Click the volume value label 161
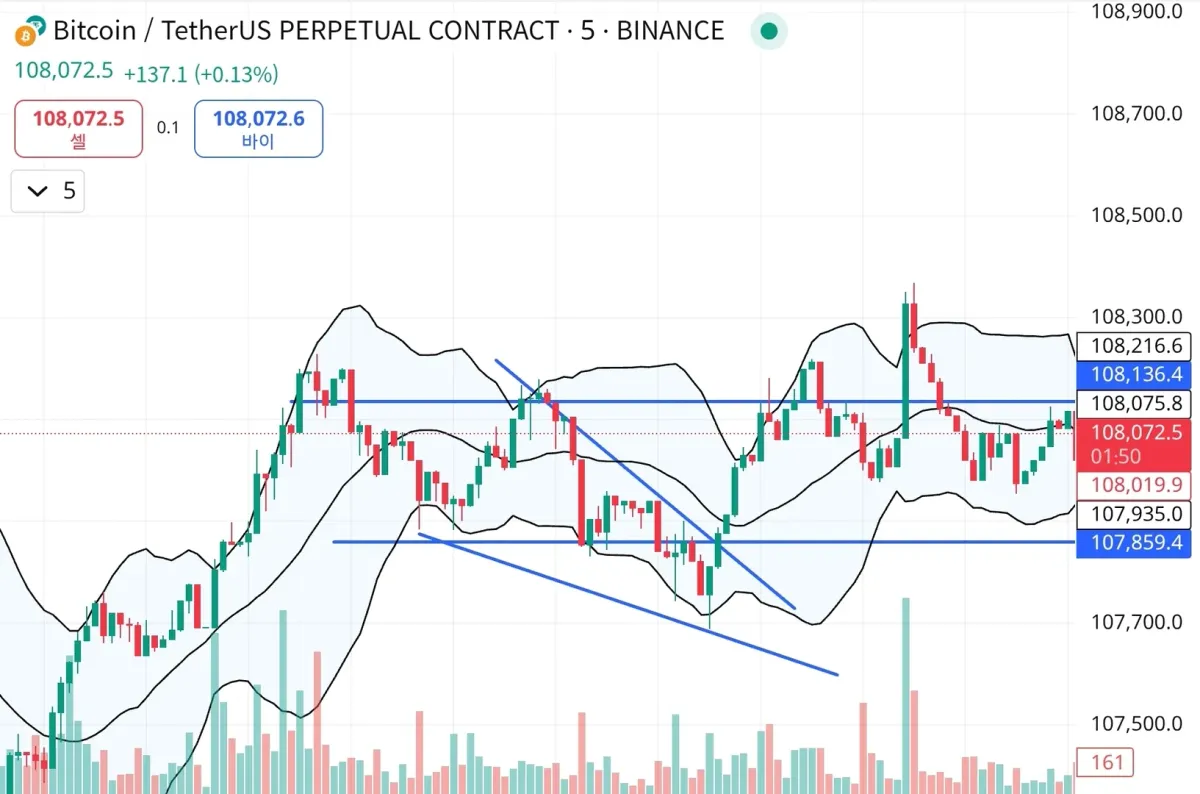This screenshot has width=1200, height=794. pyautogui.click(x=1107, y=763)
